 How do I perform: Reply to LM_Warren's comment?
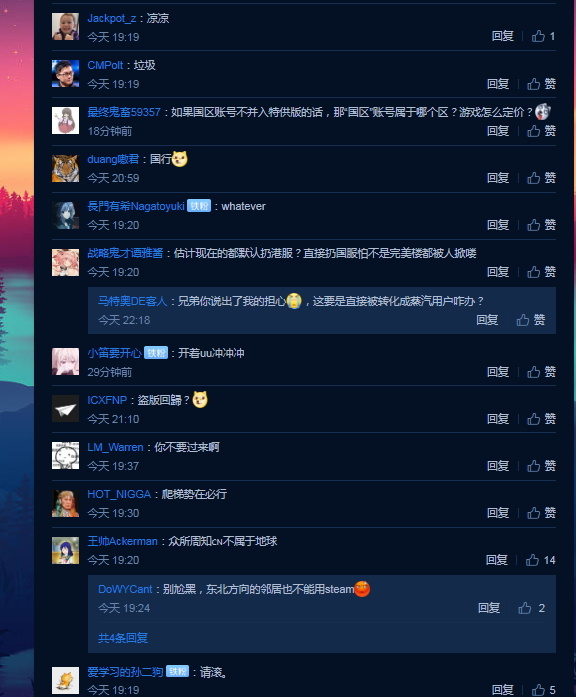[x=498, y=466]
